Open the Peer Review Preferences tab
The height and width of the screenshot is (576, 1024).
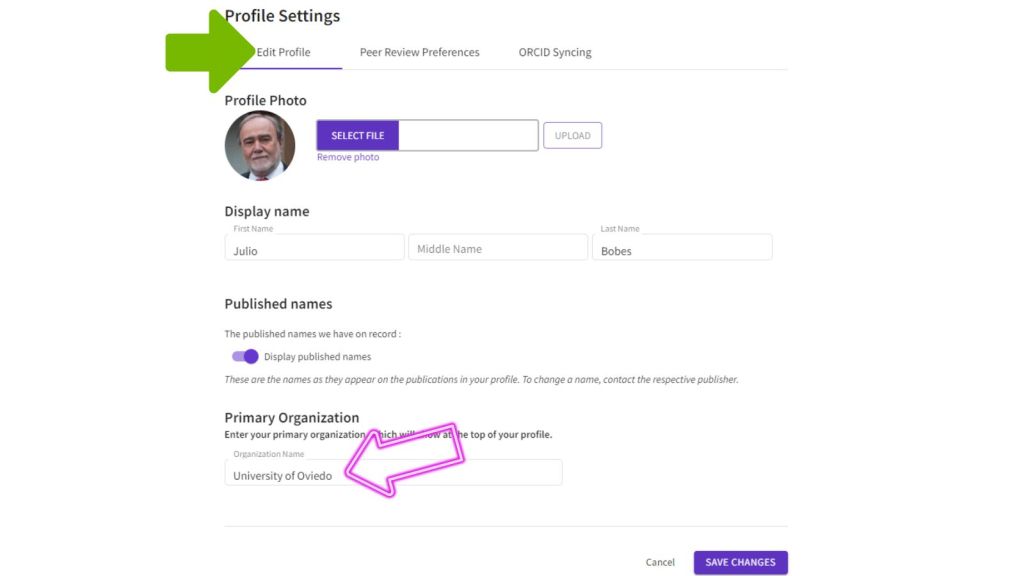419,52
